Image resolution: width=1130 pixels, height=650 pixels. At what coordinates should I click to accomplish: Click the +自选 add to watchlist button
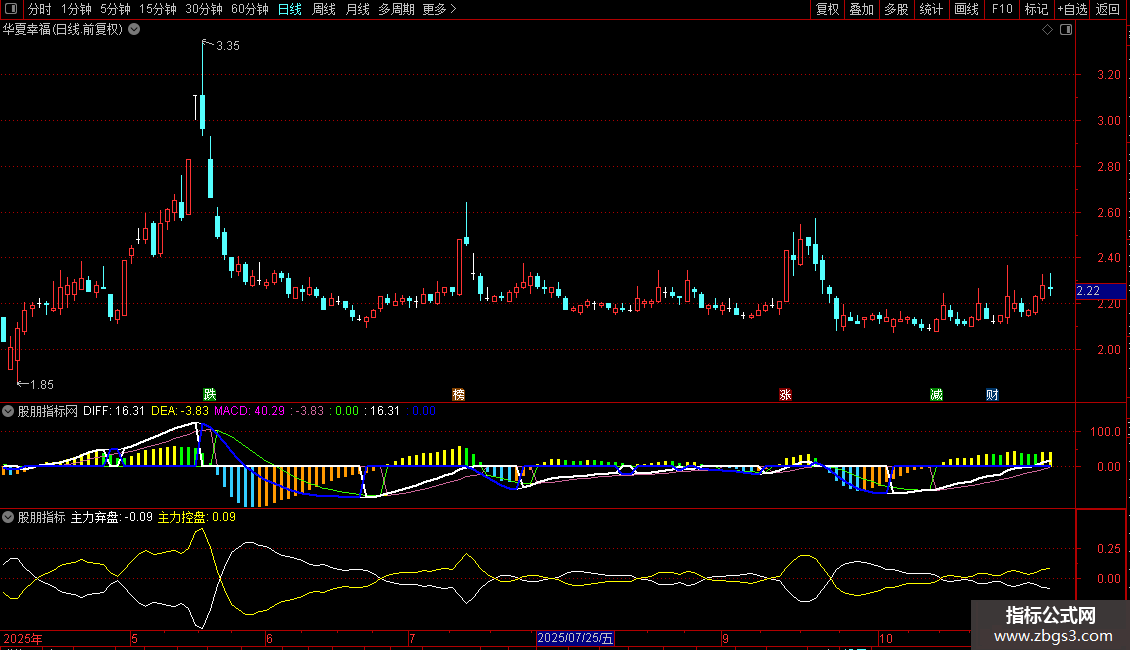1071,10
